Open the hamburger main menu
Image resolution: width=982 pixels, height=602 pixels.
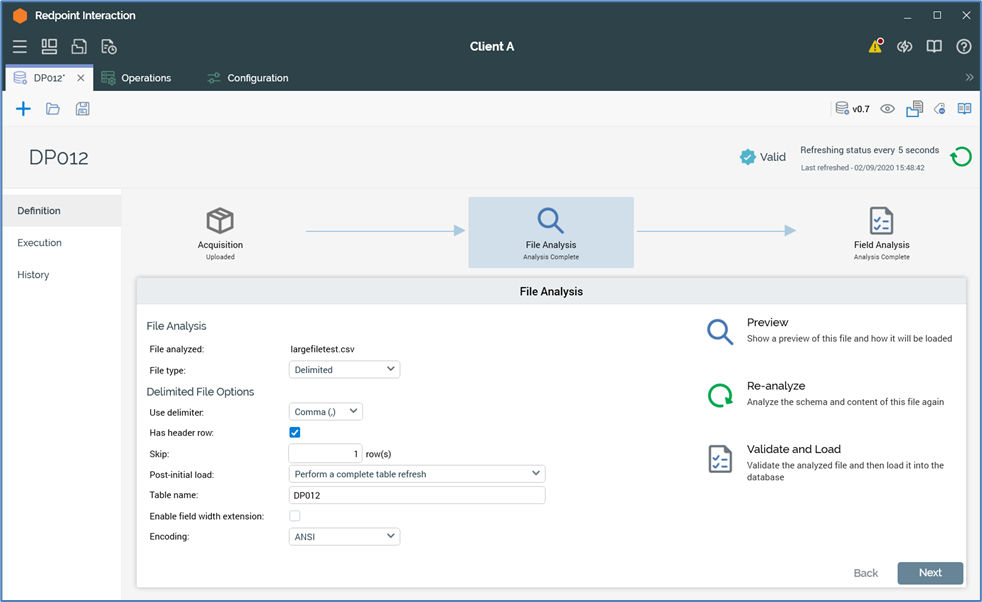coord(20,47)
